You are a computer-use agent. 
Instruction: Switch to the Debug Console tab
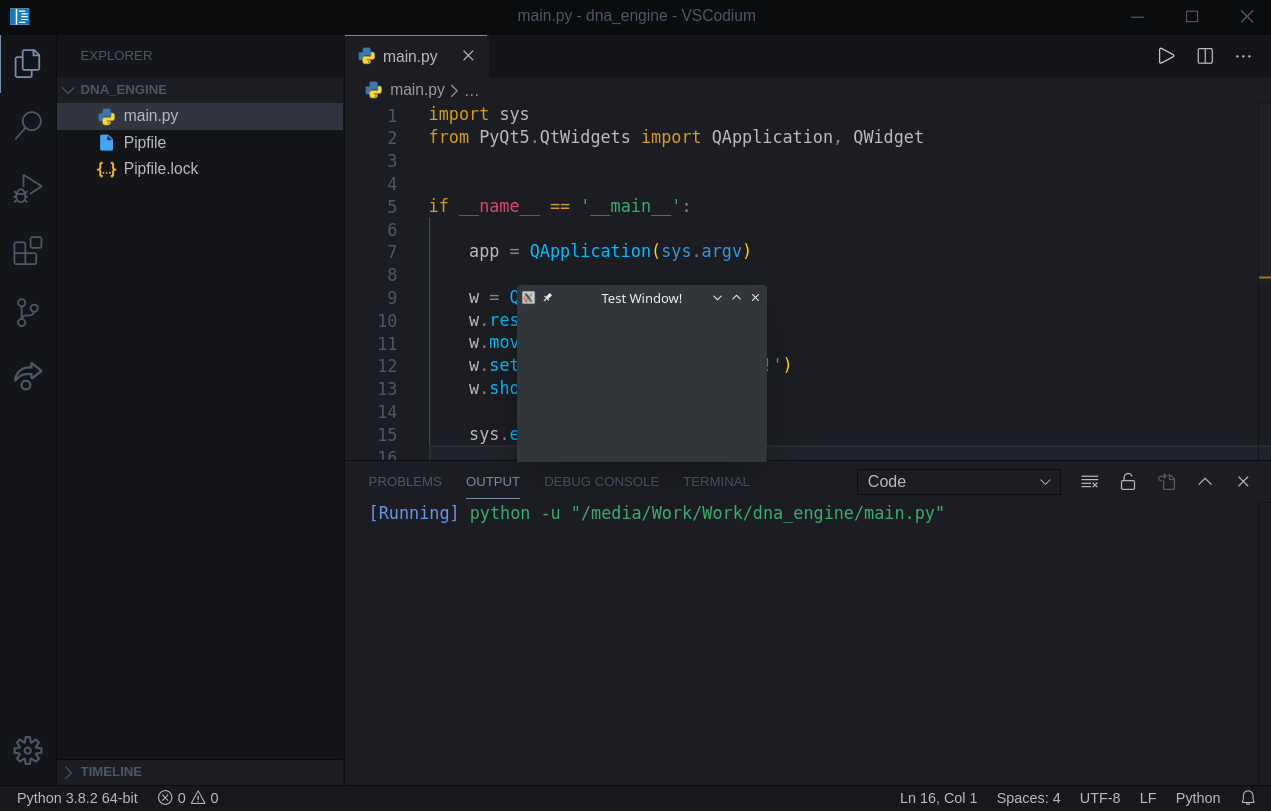coord(601,482)
